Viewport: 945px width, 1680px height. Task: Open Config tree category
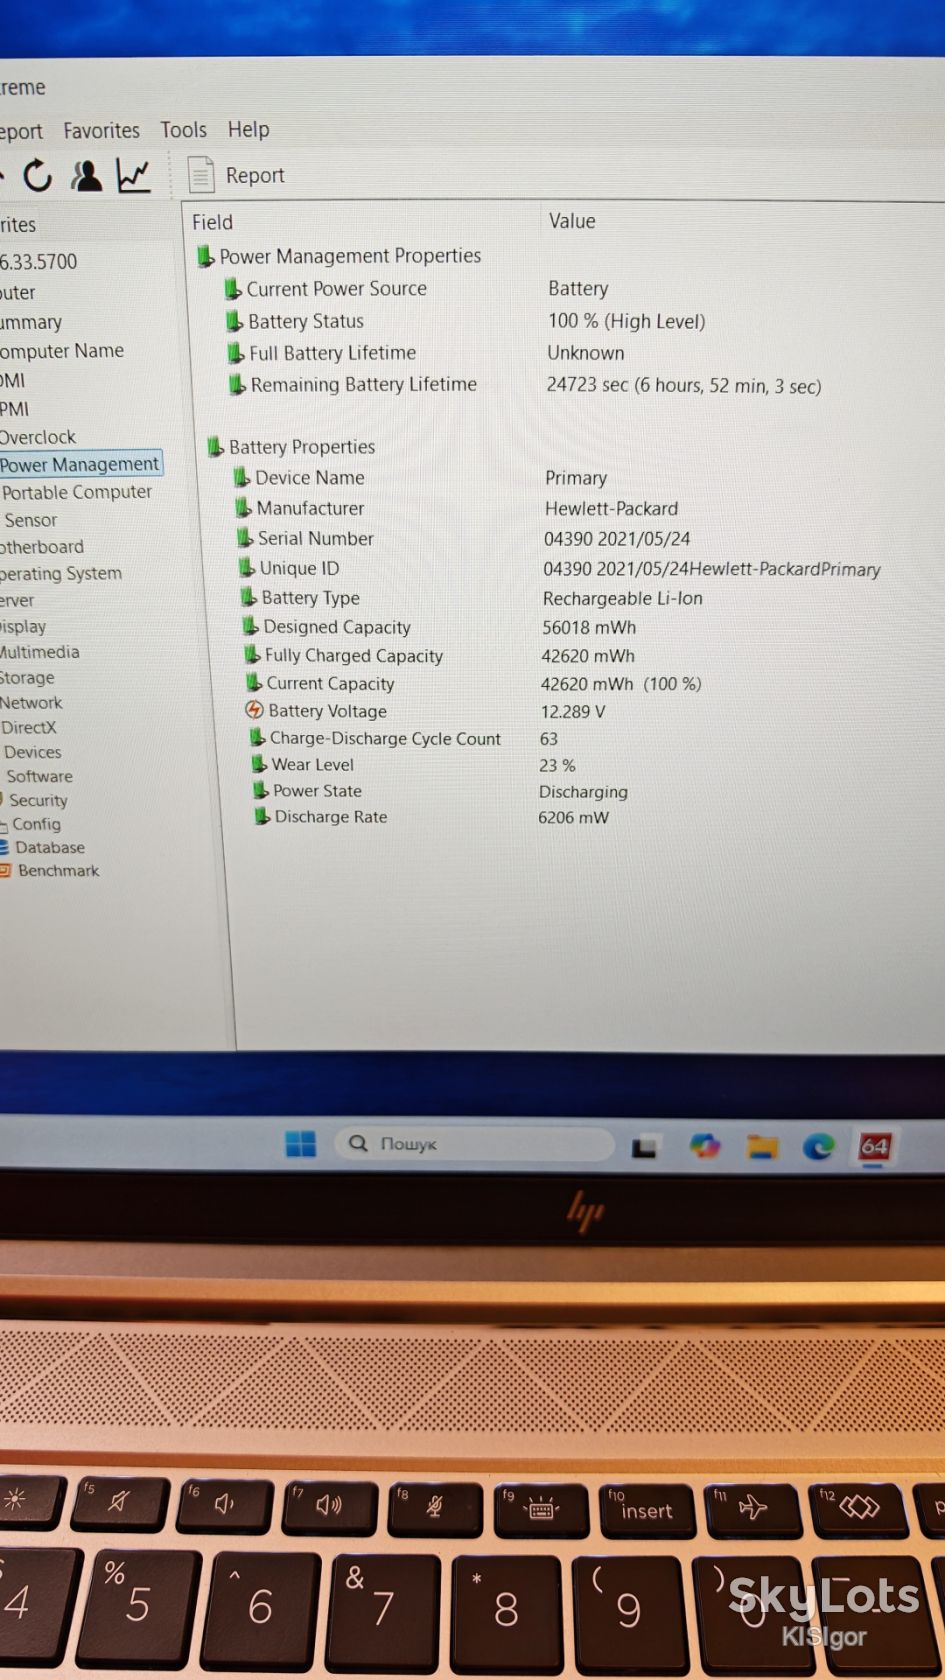tap(36, 824)
